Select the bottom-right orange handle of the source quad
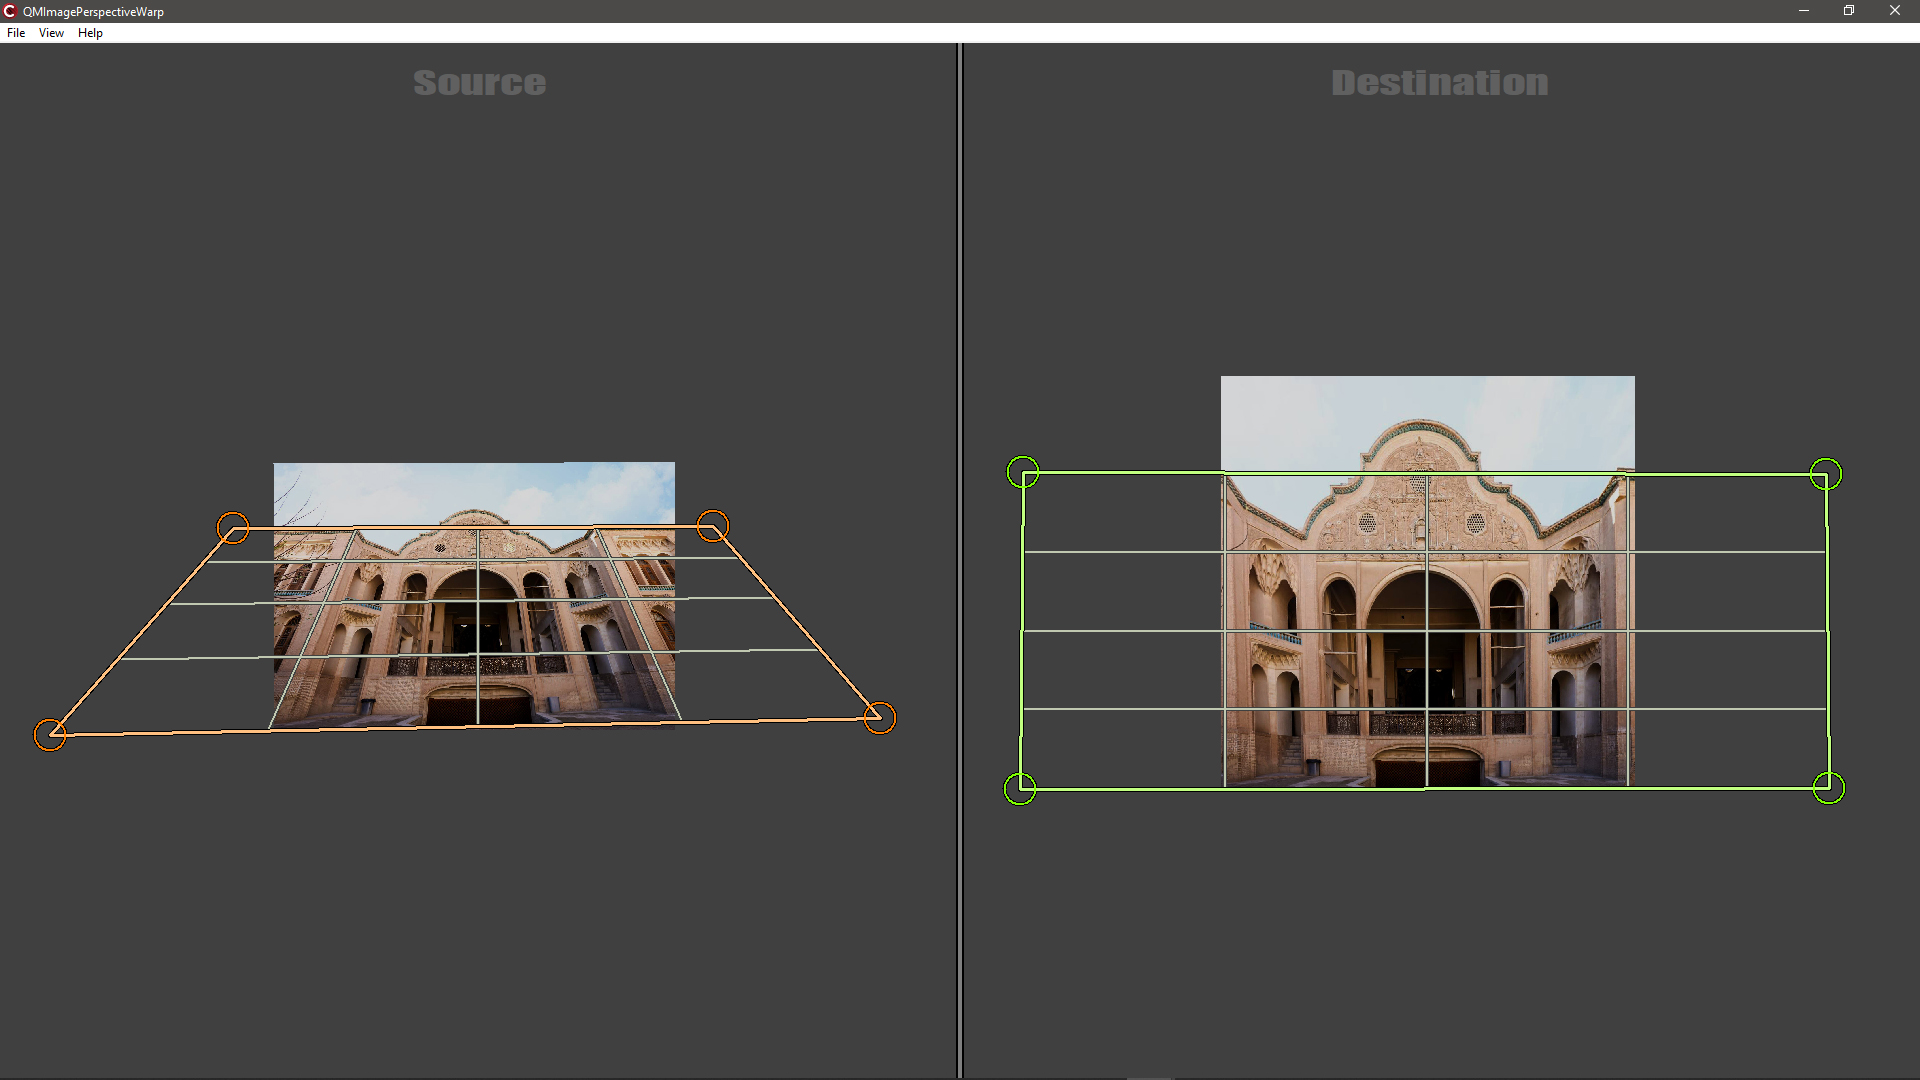 tap(879, 716)
